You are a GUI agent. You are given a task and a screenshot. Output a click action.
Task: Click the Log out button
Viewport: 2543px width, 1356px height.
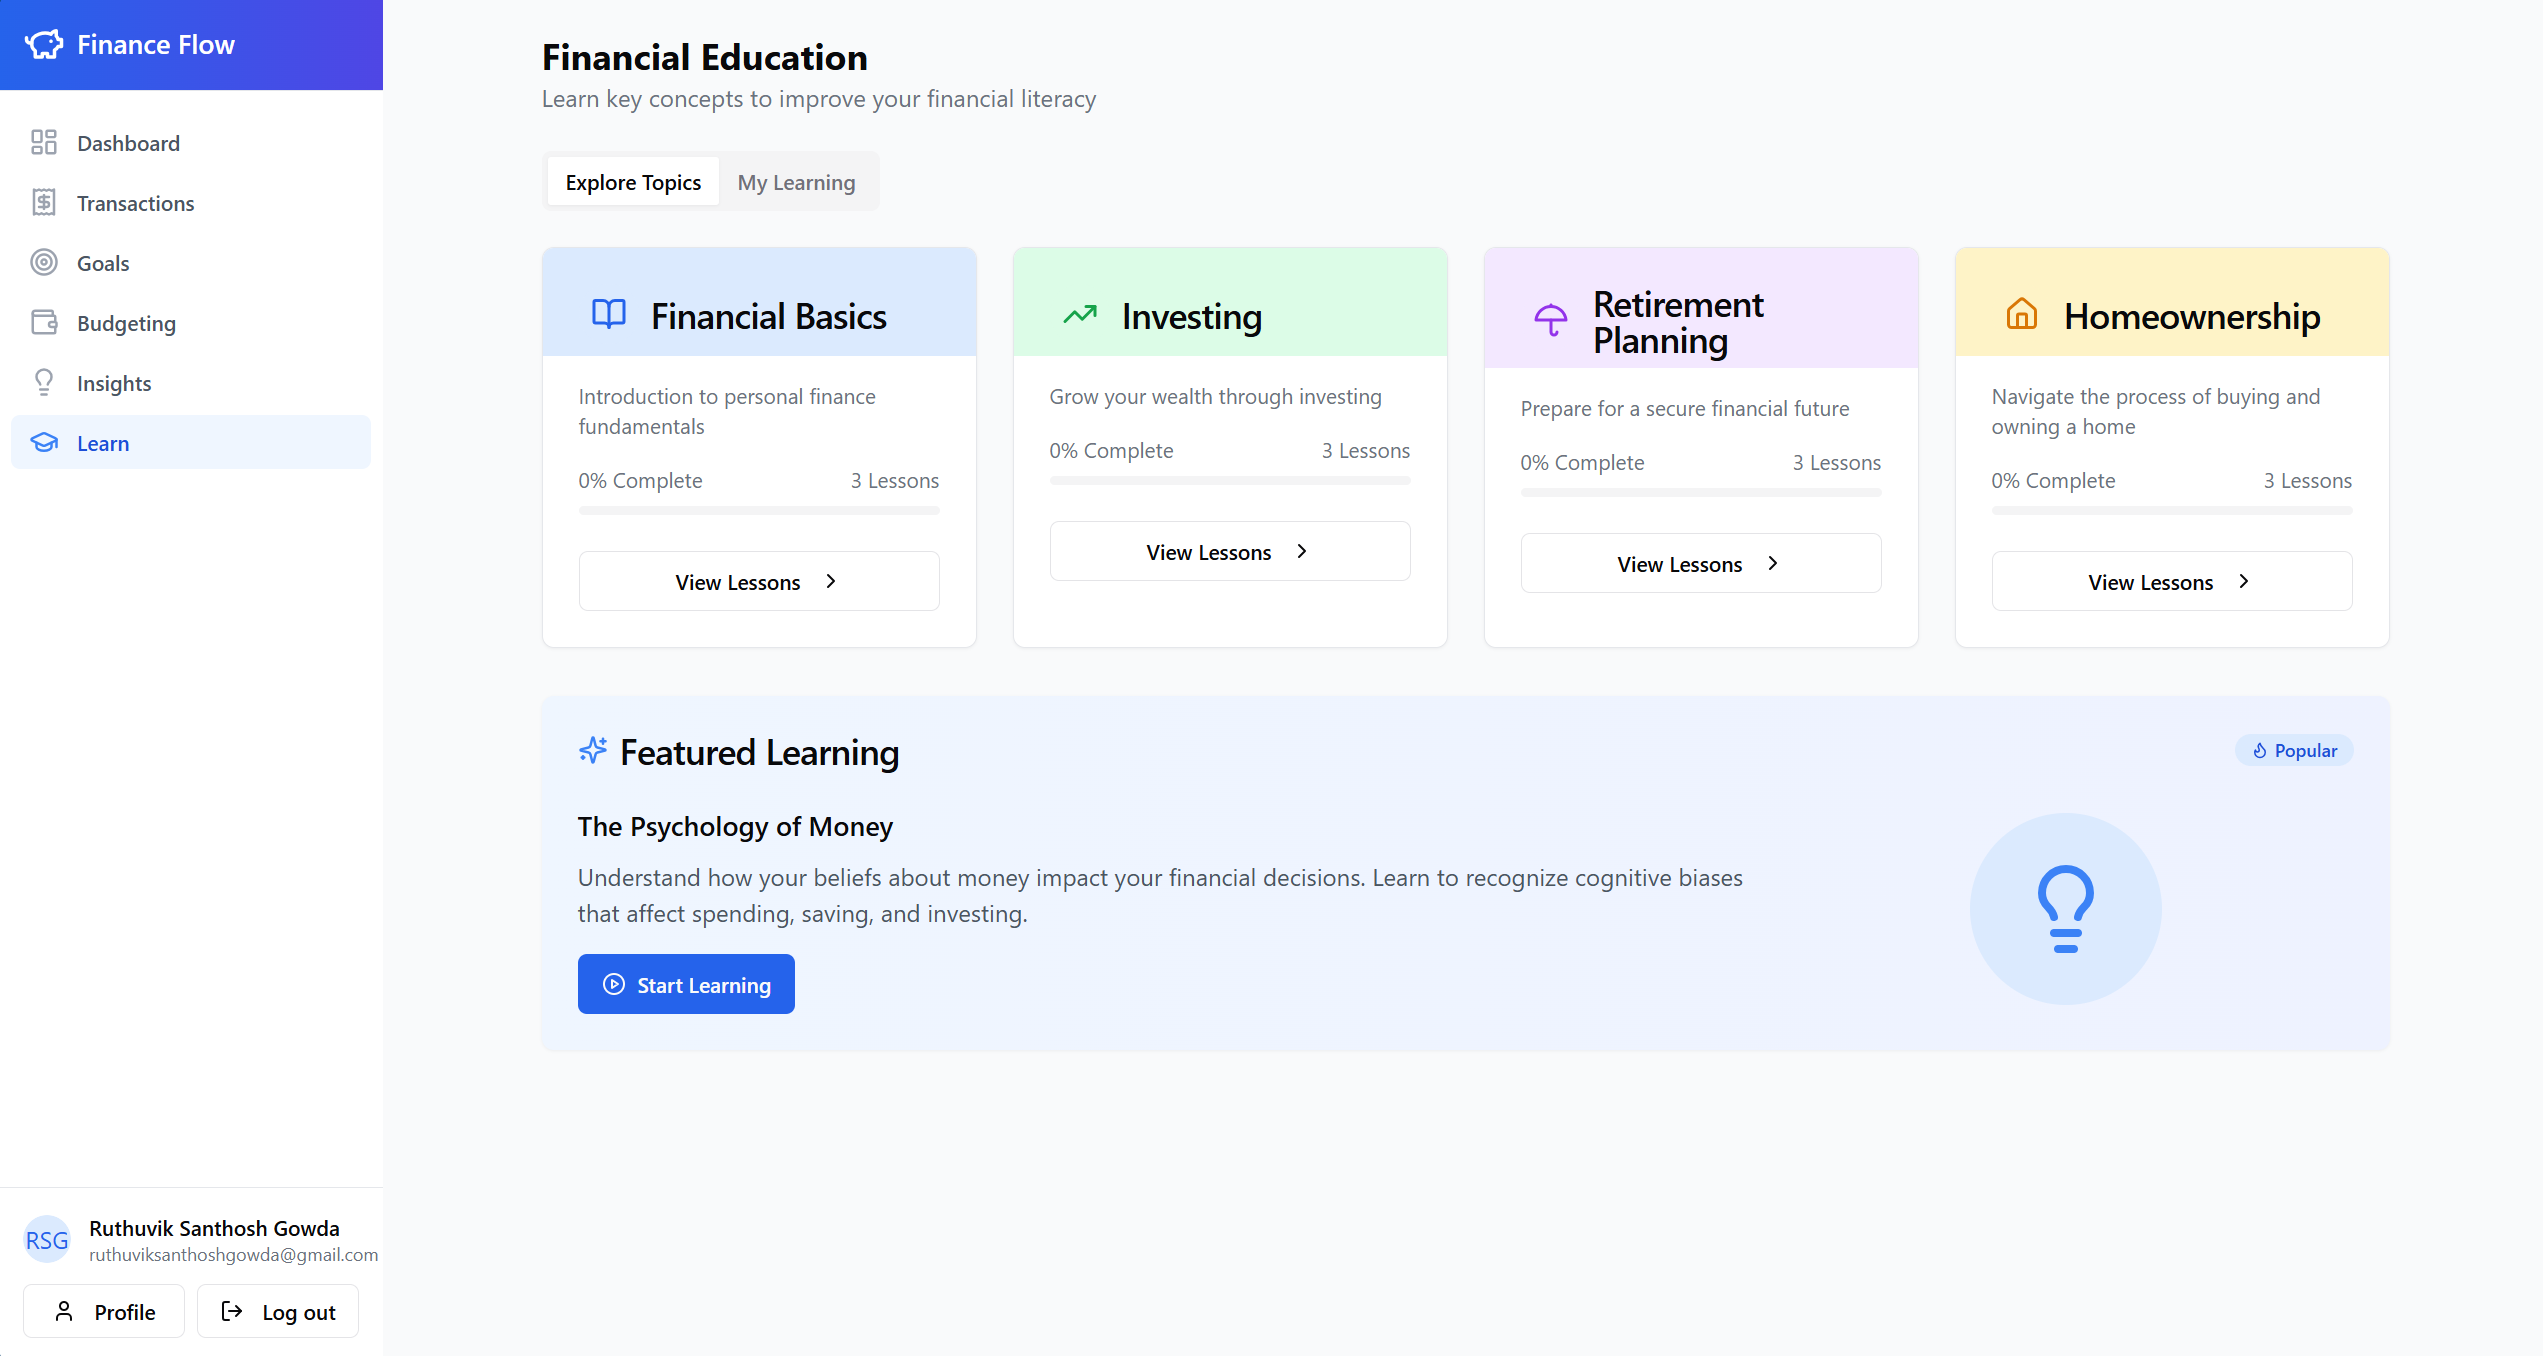click(x=278, y=1312)
